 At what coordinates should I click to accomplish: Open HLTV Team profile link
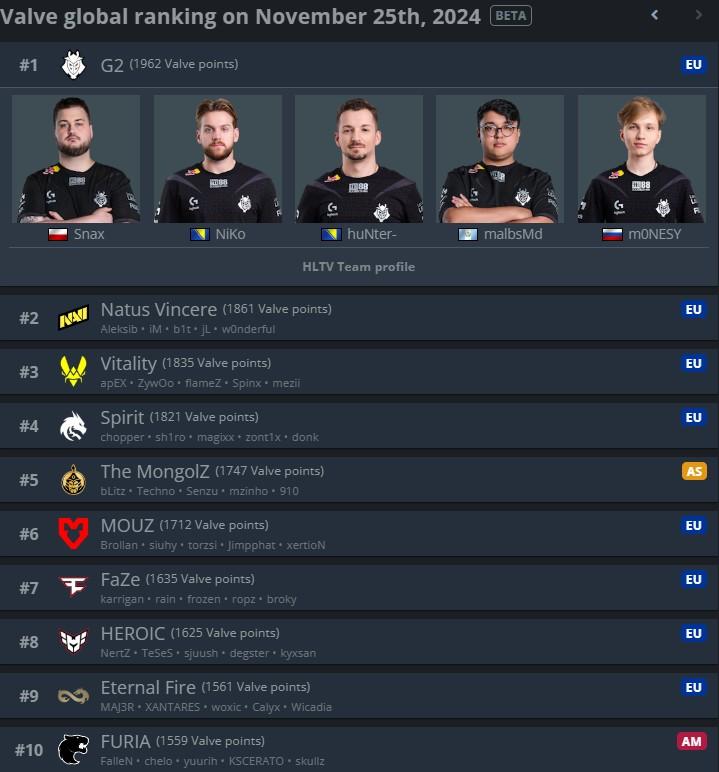(x=359, y=267)
